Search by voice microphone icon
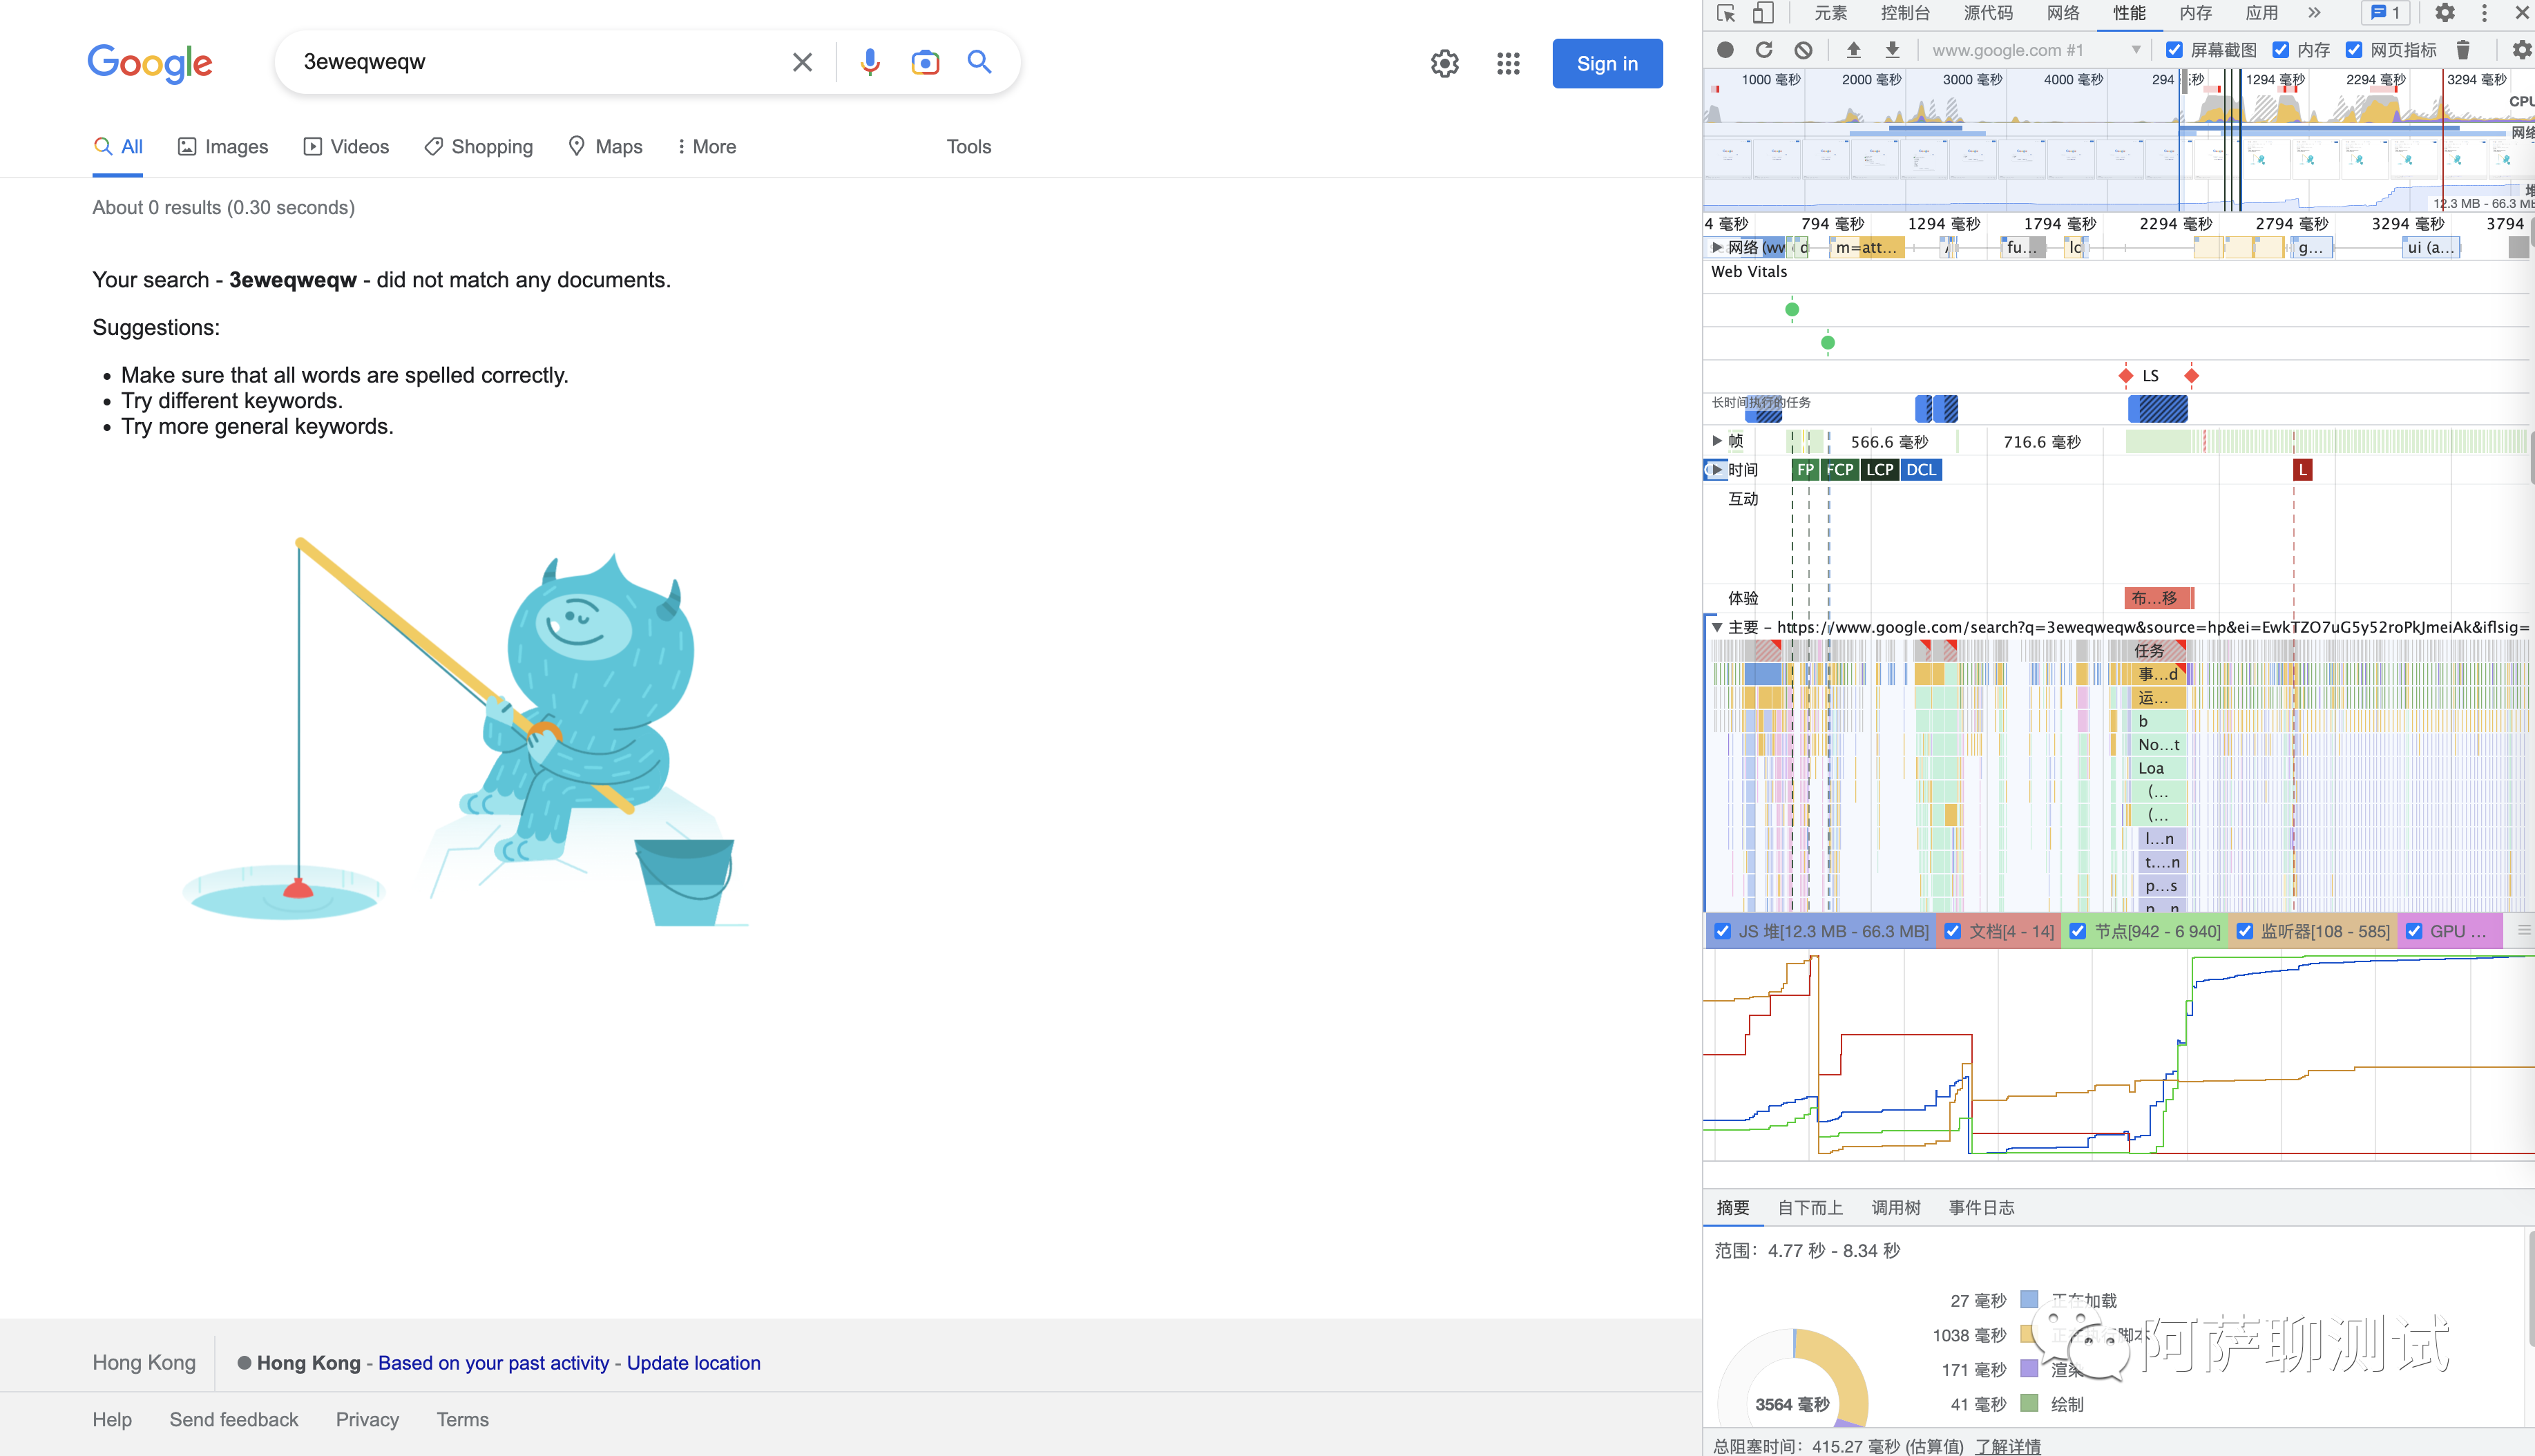This screenshot has height=1456, width=2535. (x=870, y=62)
